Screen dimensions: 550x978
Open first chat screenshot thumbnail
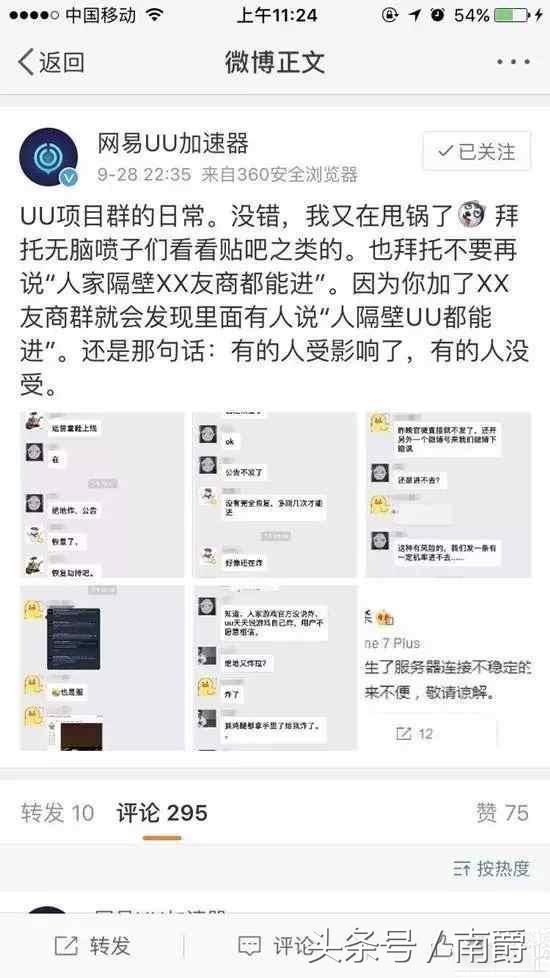coord(102,495)
